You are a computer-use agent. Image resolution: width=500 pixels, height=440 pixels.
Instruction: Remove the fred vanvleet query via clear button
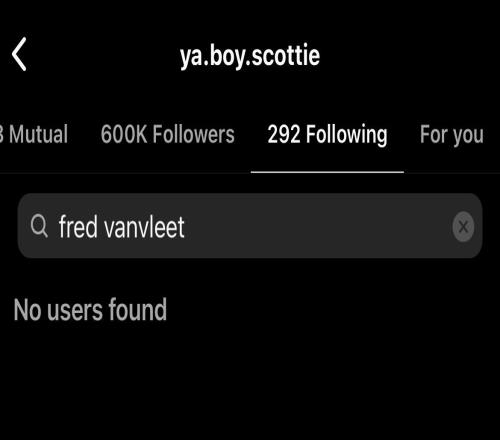pyautogui.click(x=463, y=227)
